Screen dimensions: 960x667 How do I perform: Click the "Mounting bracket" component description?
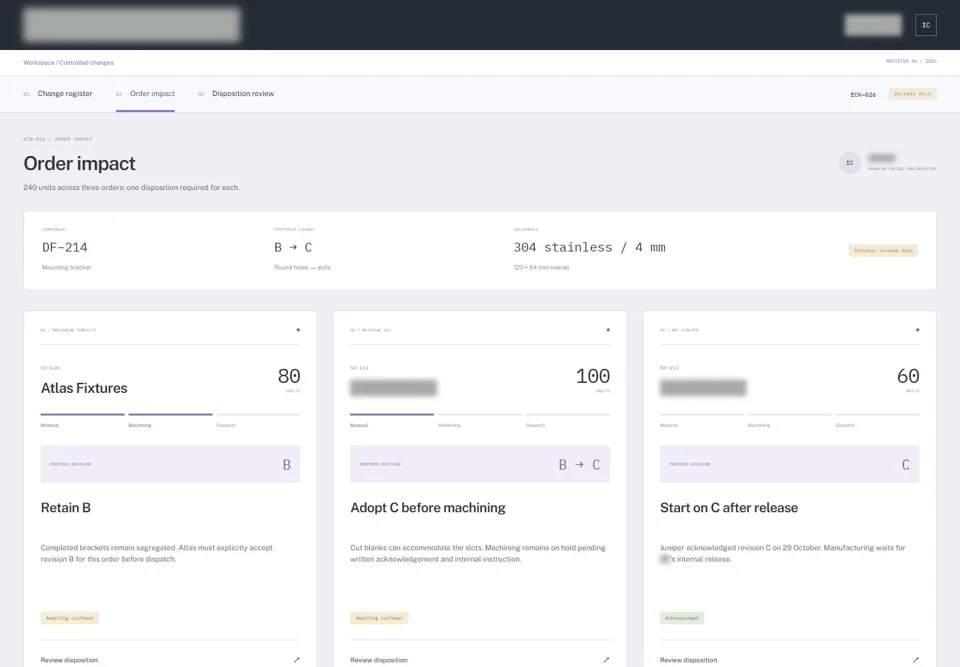click(66, 268)
